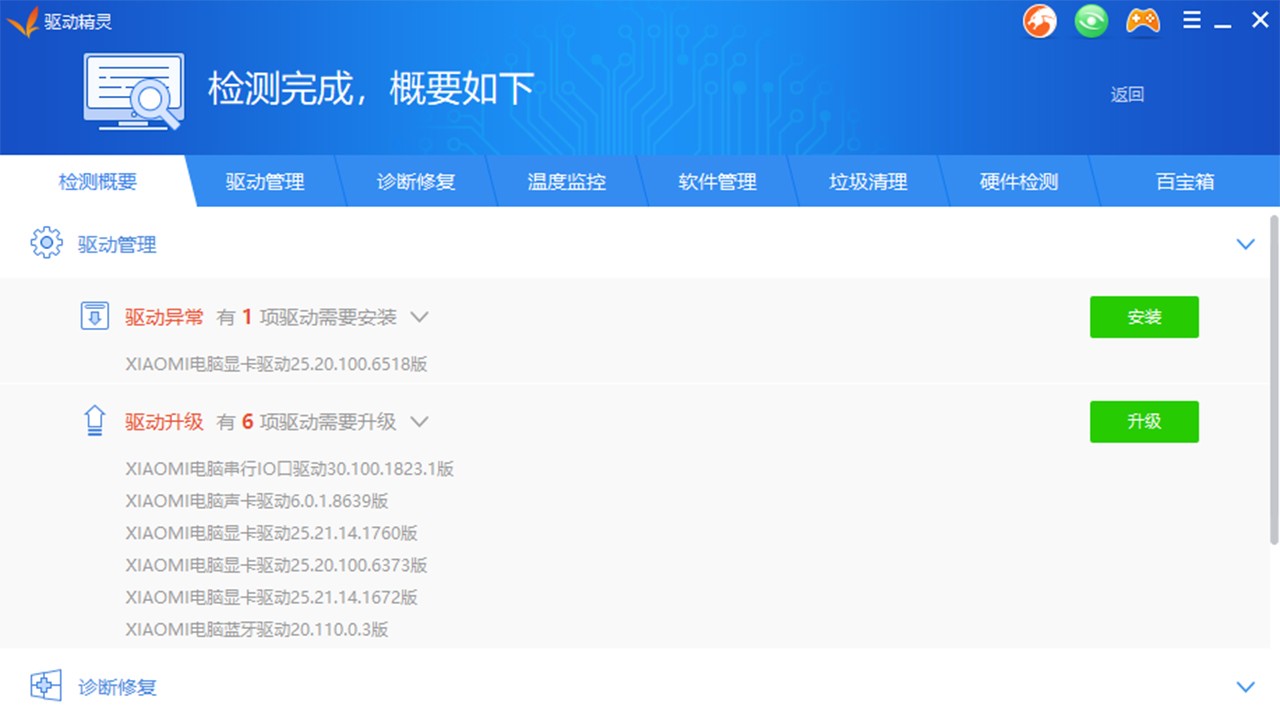Toggle the 驱动升级 driver list arrow
1280x720 pixels.
pyautogui.click(x=420, y=422)
